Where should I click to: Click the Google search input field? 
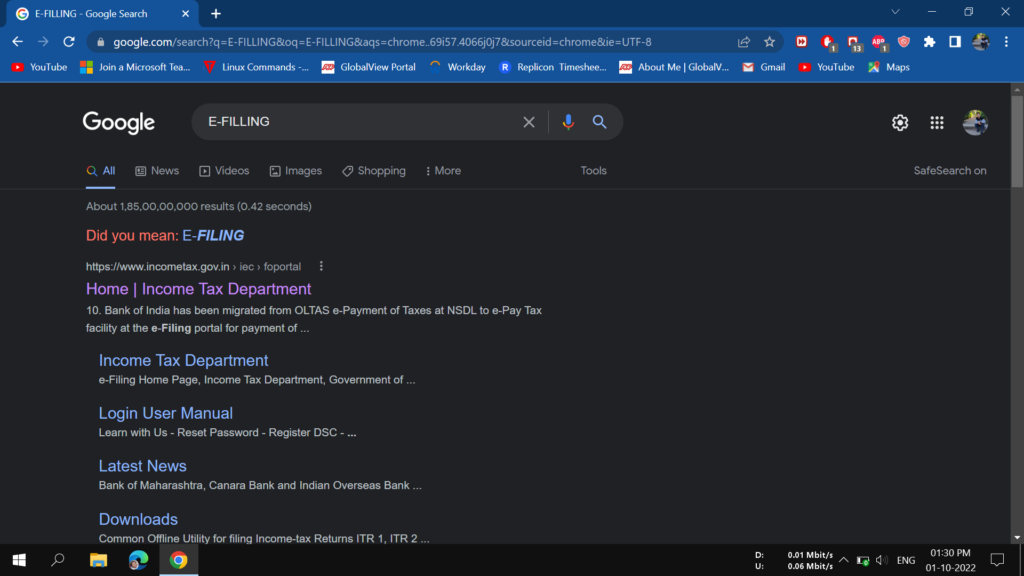coord(359,122)
